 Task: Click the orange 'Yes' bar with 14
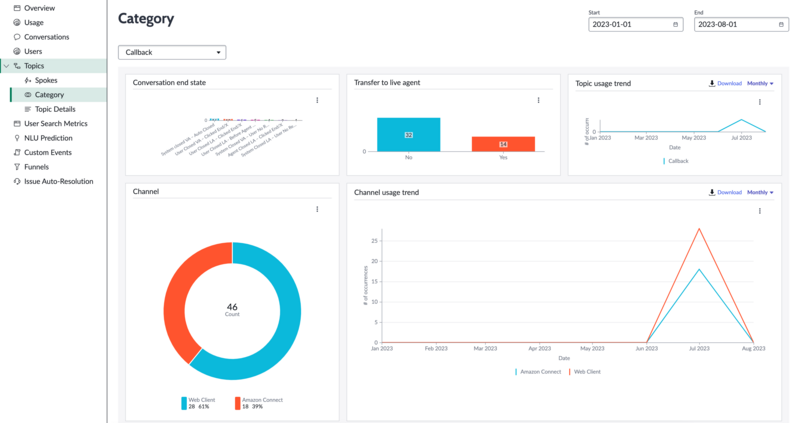503,144
